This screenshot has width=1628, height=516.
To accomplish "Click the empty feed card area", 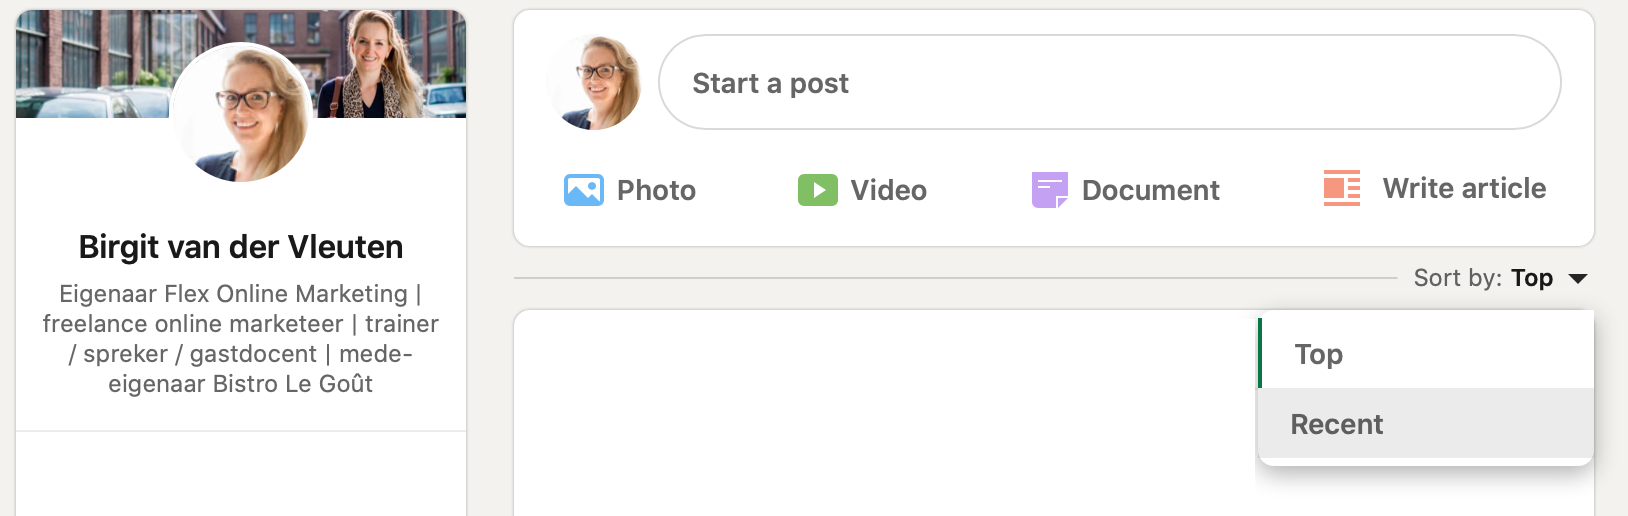I will (885, 413).
